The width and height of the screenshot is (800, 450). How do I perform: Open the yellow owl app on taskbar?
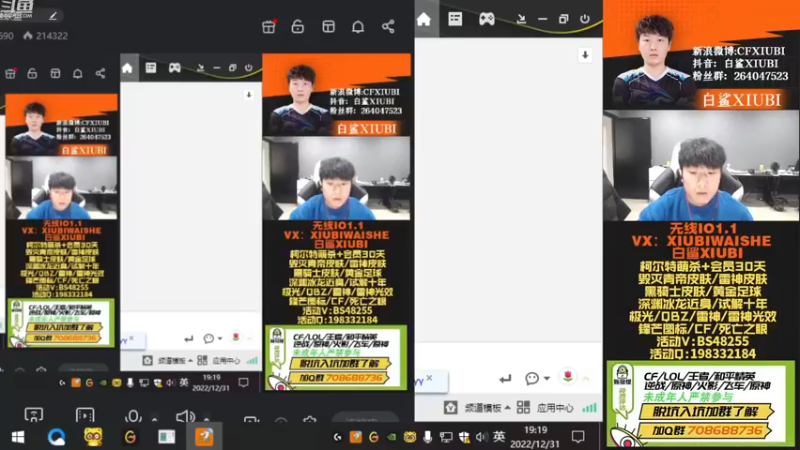[93, 437]
